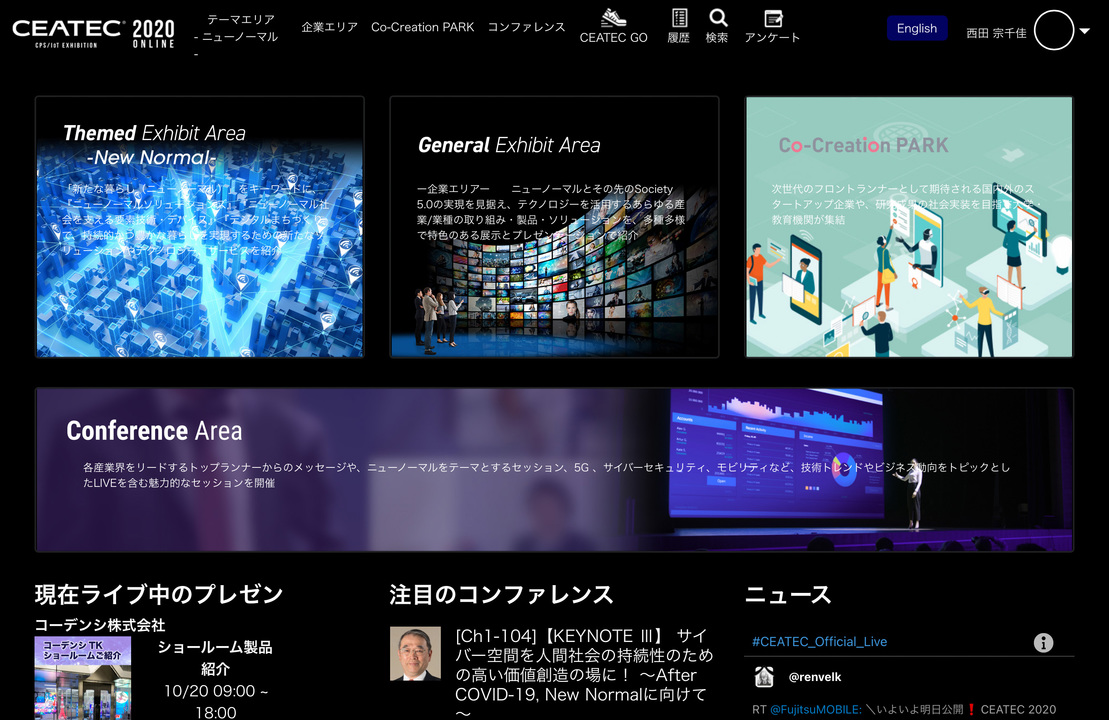Open コンファレンス navigation item
The width and height of the screenshot is (1109, 720).
[x=526, y=27]
